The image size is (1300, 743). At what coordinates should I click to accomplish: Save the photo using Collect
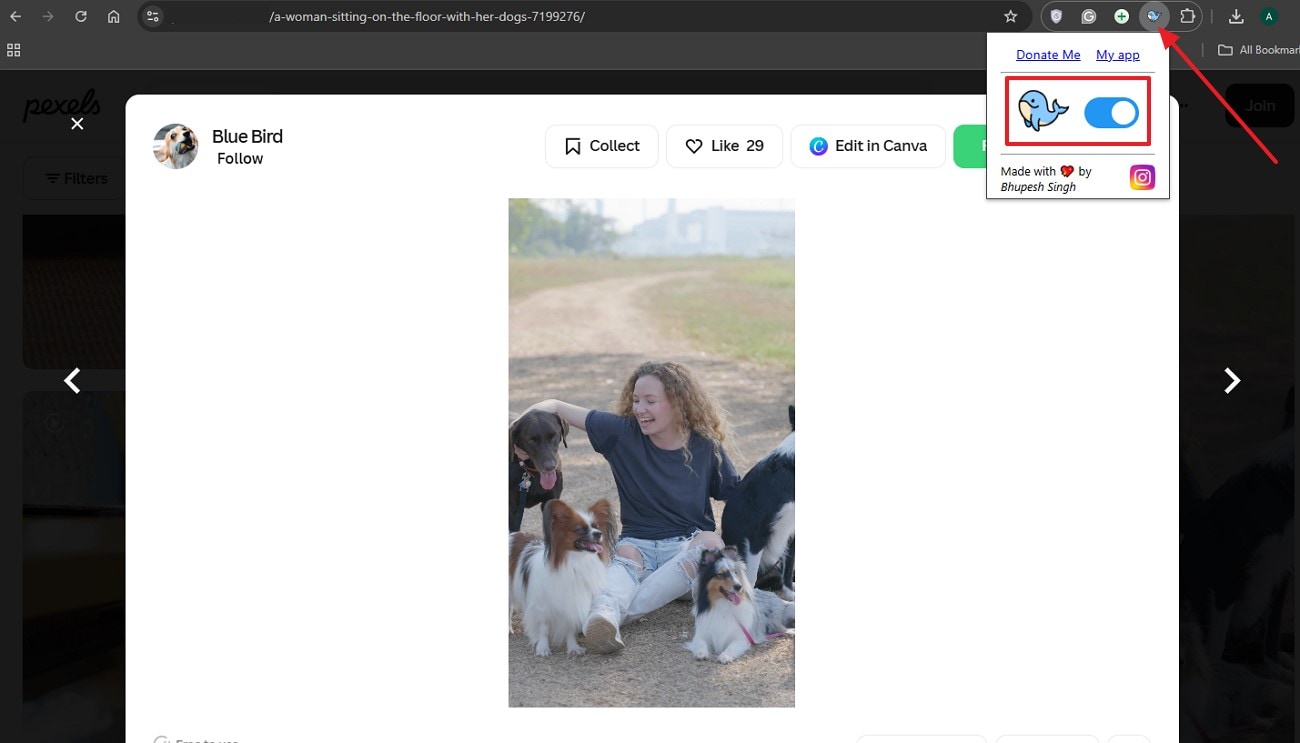(x=601, y=146)
